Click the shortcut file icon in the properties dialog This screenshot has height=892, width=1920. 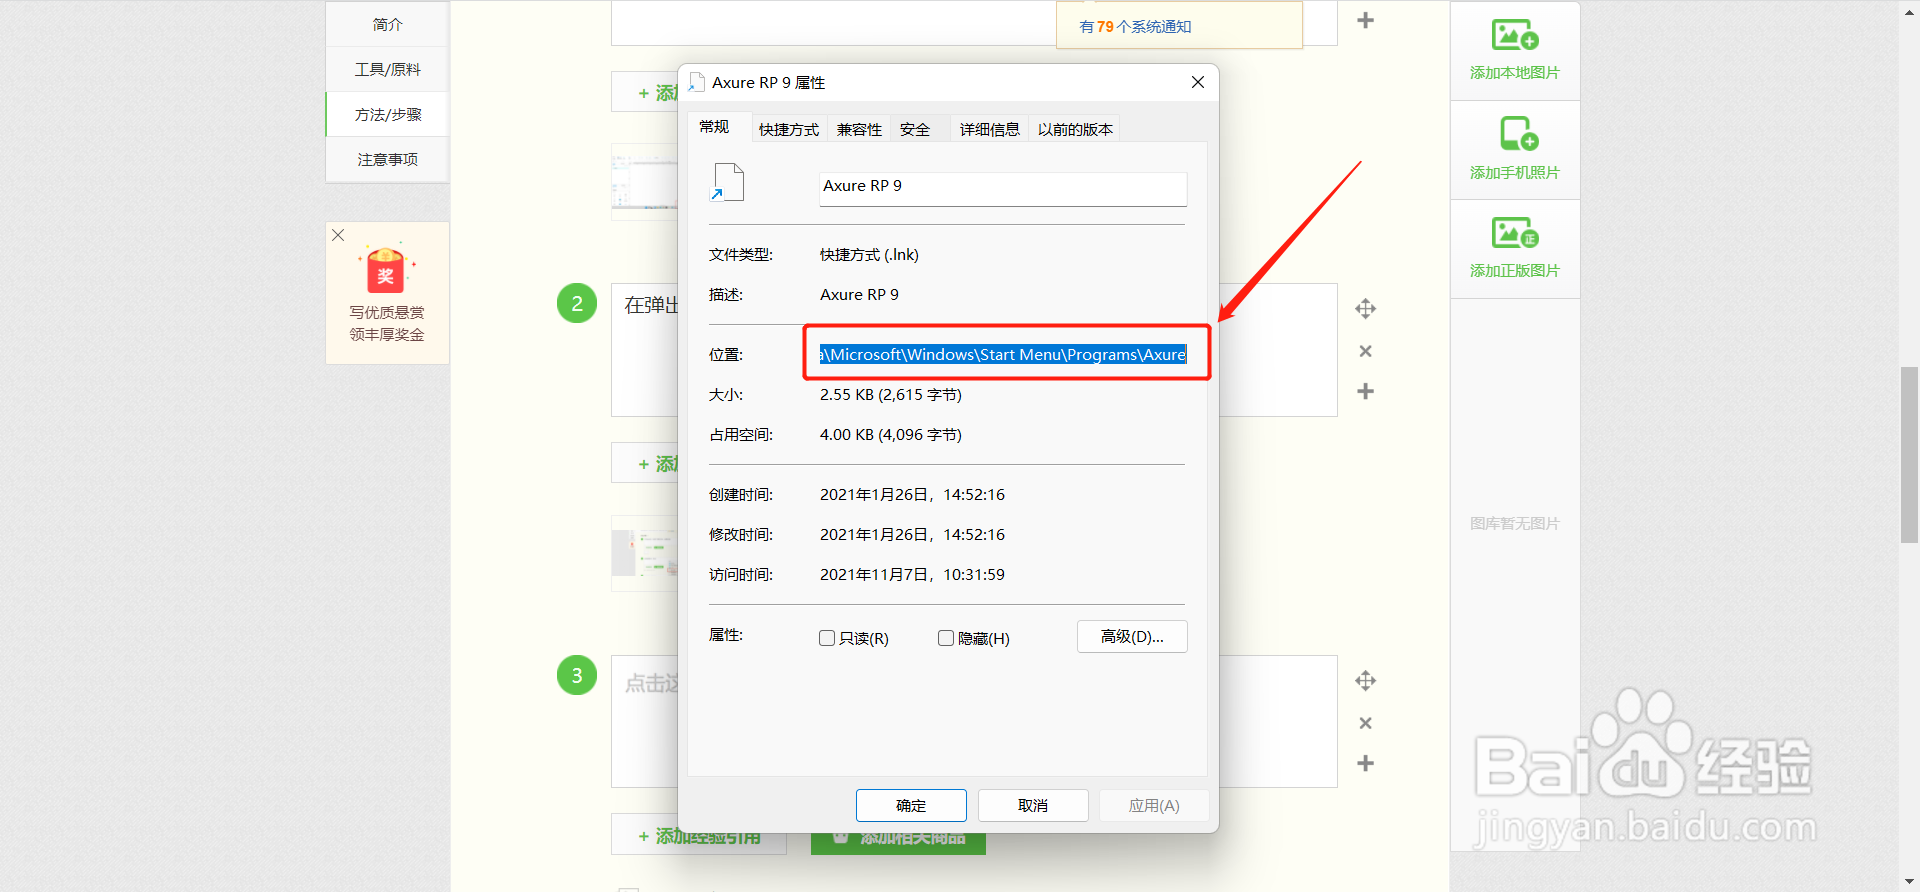(727, 183)
